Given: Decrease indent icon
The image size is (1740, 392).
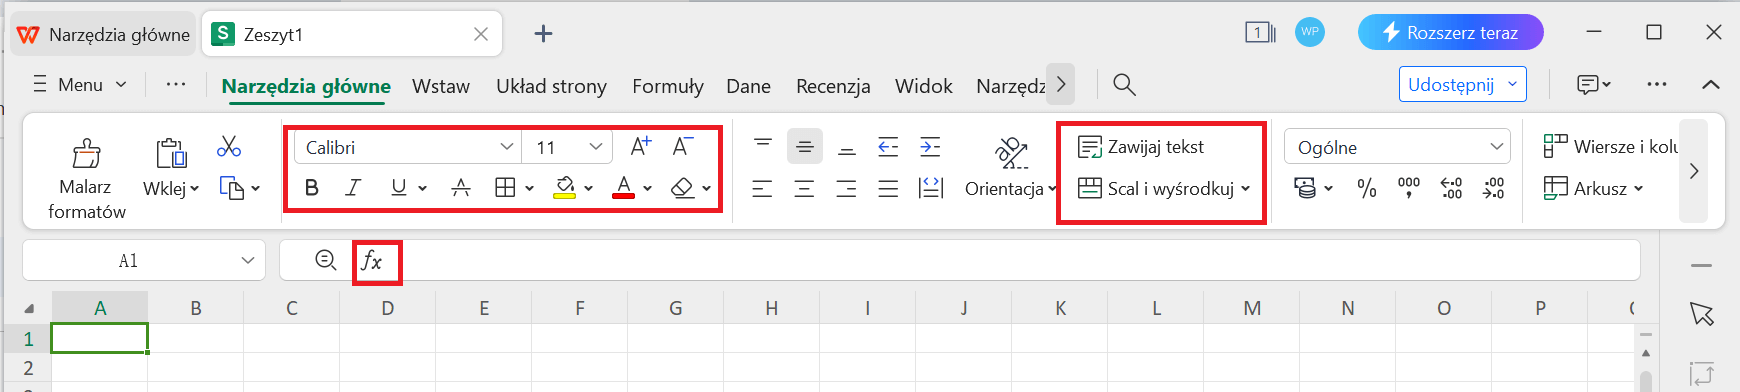Looking at the screenshot, I should tap(889, 147).
